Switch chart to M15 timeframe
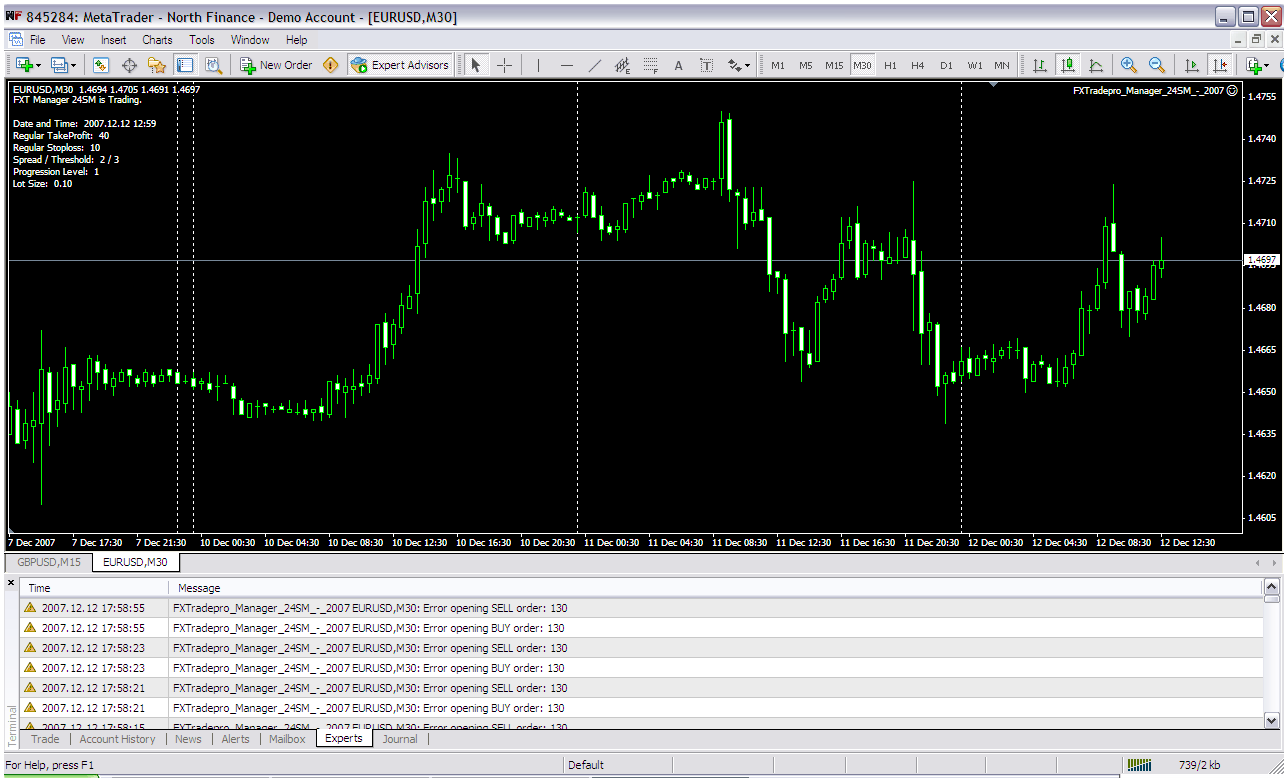This screenshot has width=1288, height=778. [834, 65]
